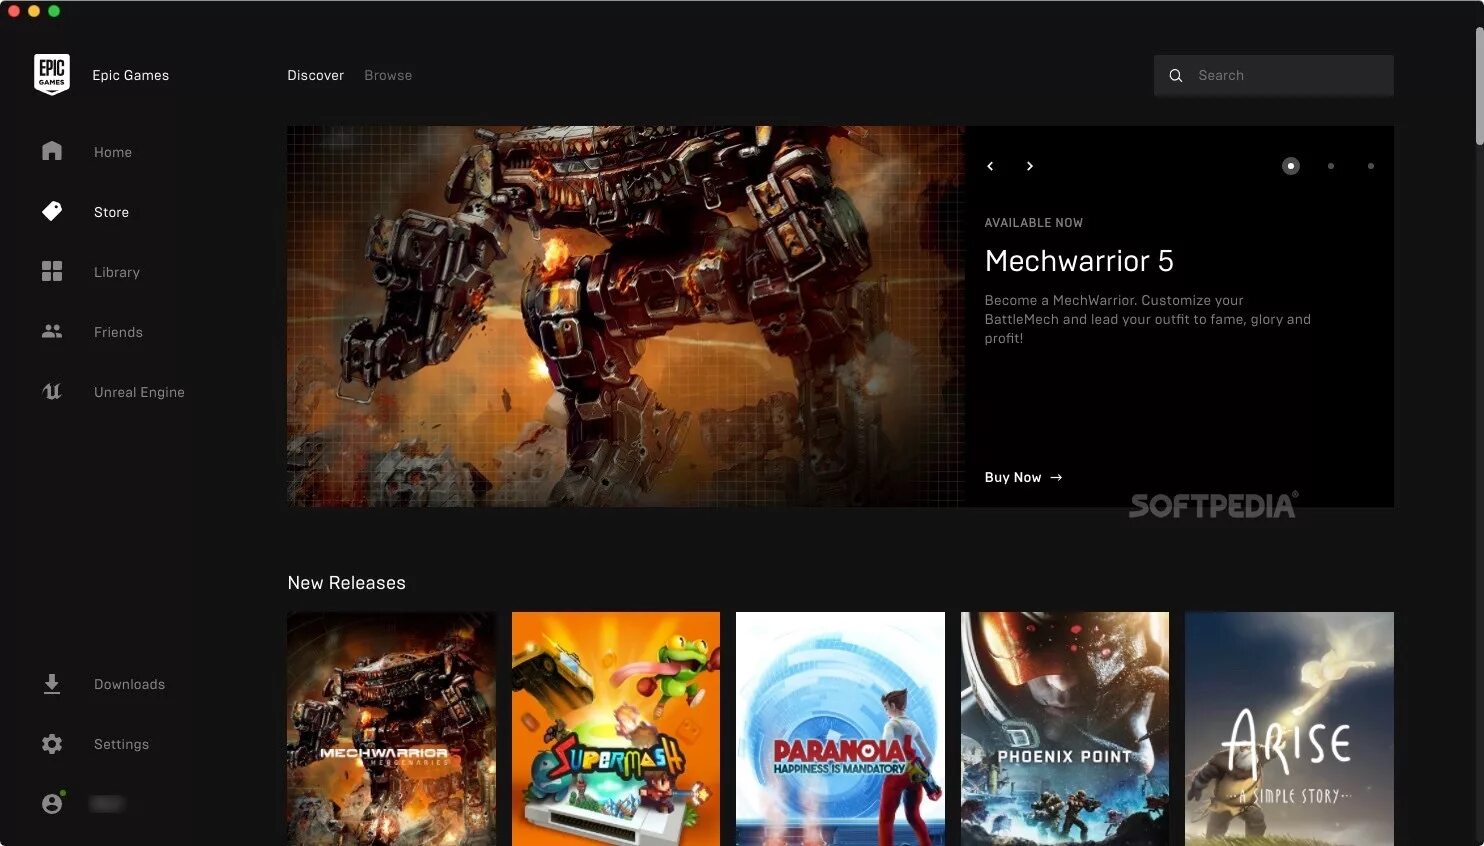Click the red macOS close button

pyautogui.click(x=14, y=11)
